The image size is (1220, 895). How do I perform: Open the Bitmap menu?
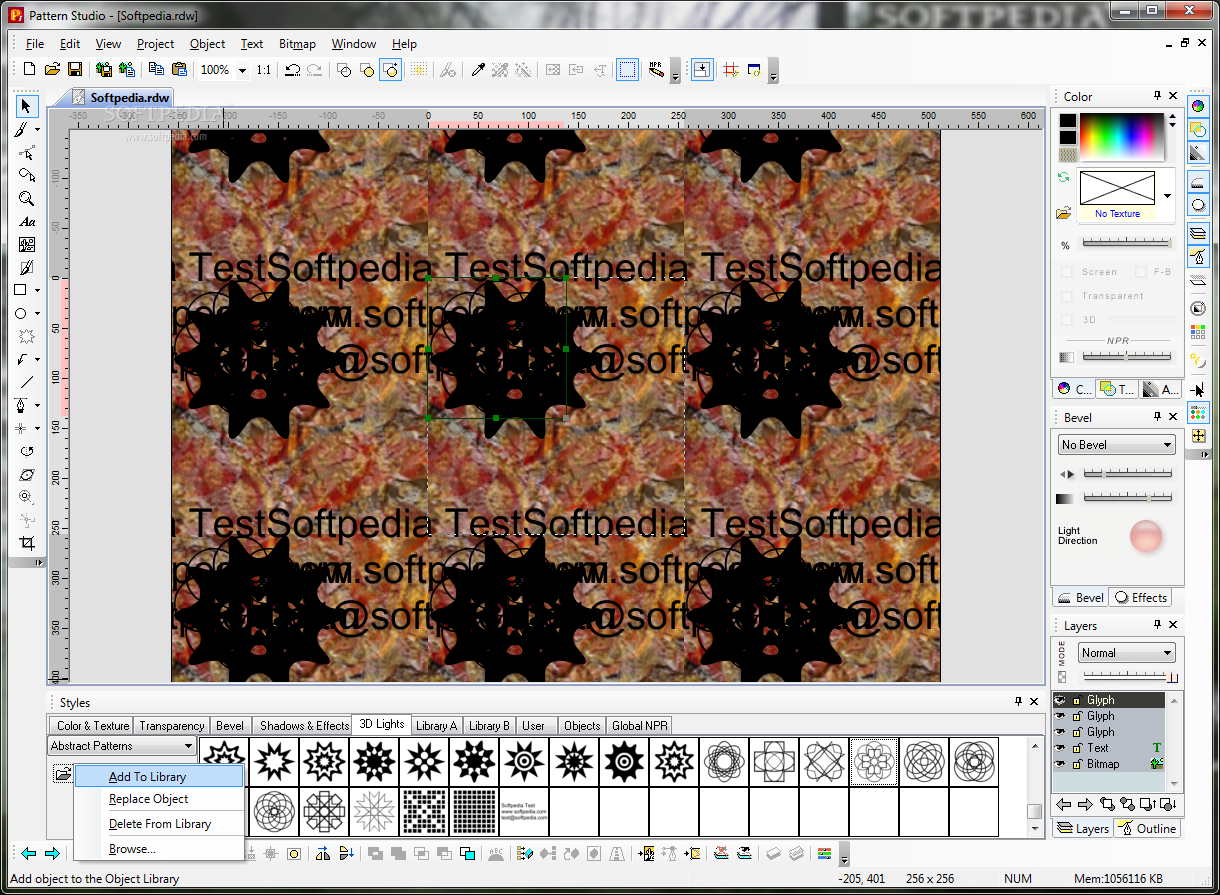[x=297, y=44]
